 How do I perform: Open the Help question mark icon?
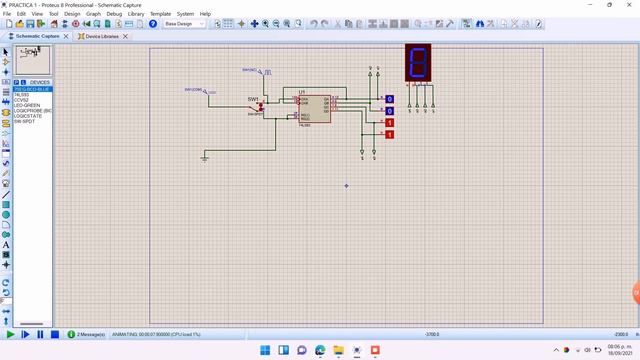tap(153, 24)
